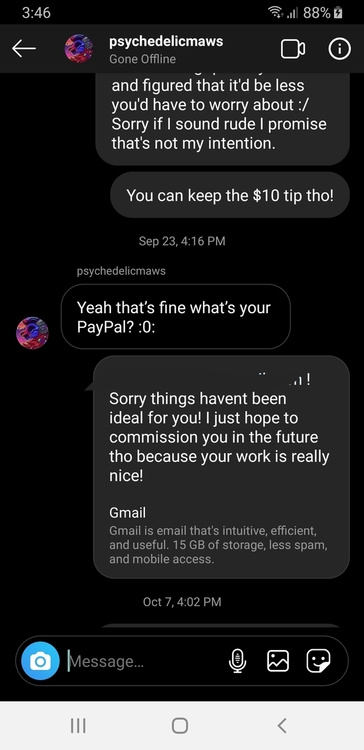Tap the avatar beside the PayPal message
Screen dimensions: 364x750
[33, 333]
